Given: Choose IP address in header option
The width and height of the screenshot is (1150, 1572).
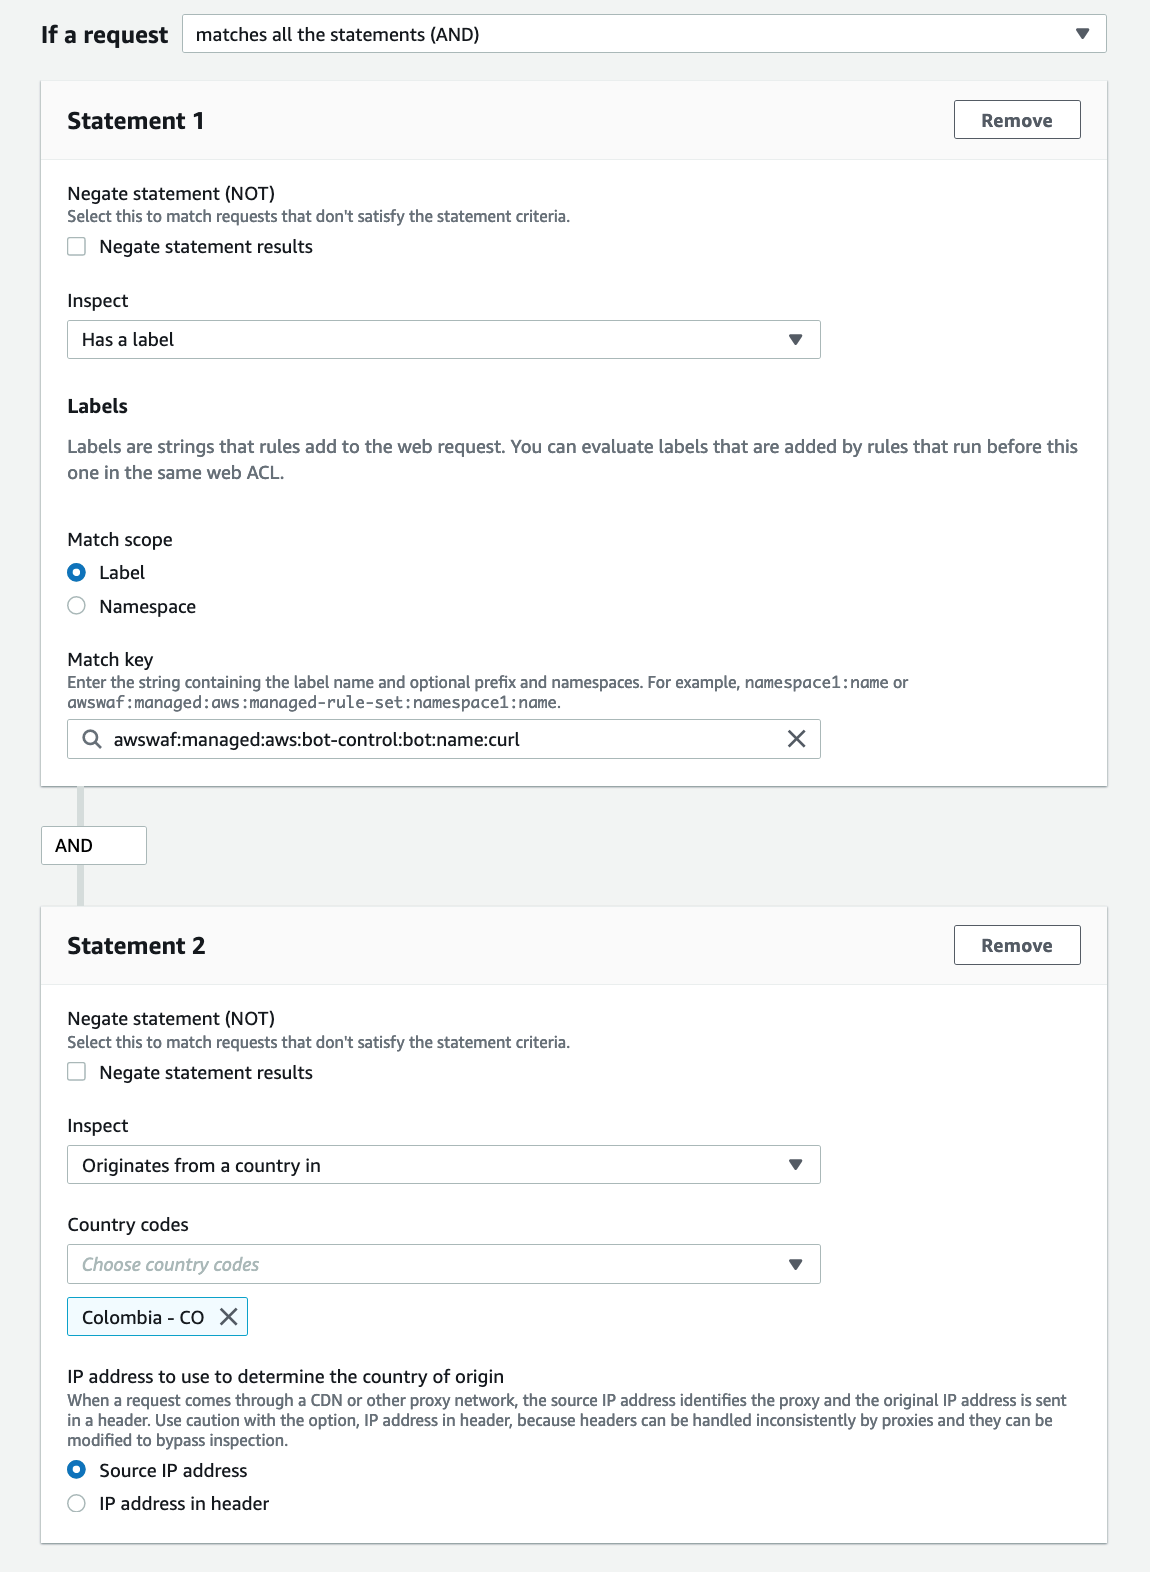Looking at the screenshot, I should pyautogui.click(x=77, y=1503).
